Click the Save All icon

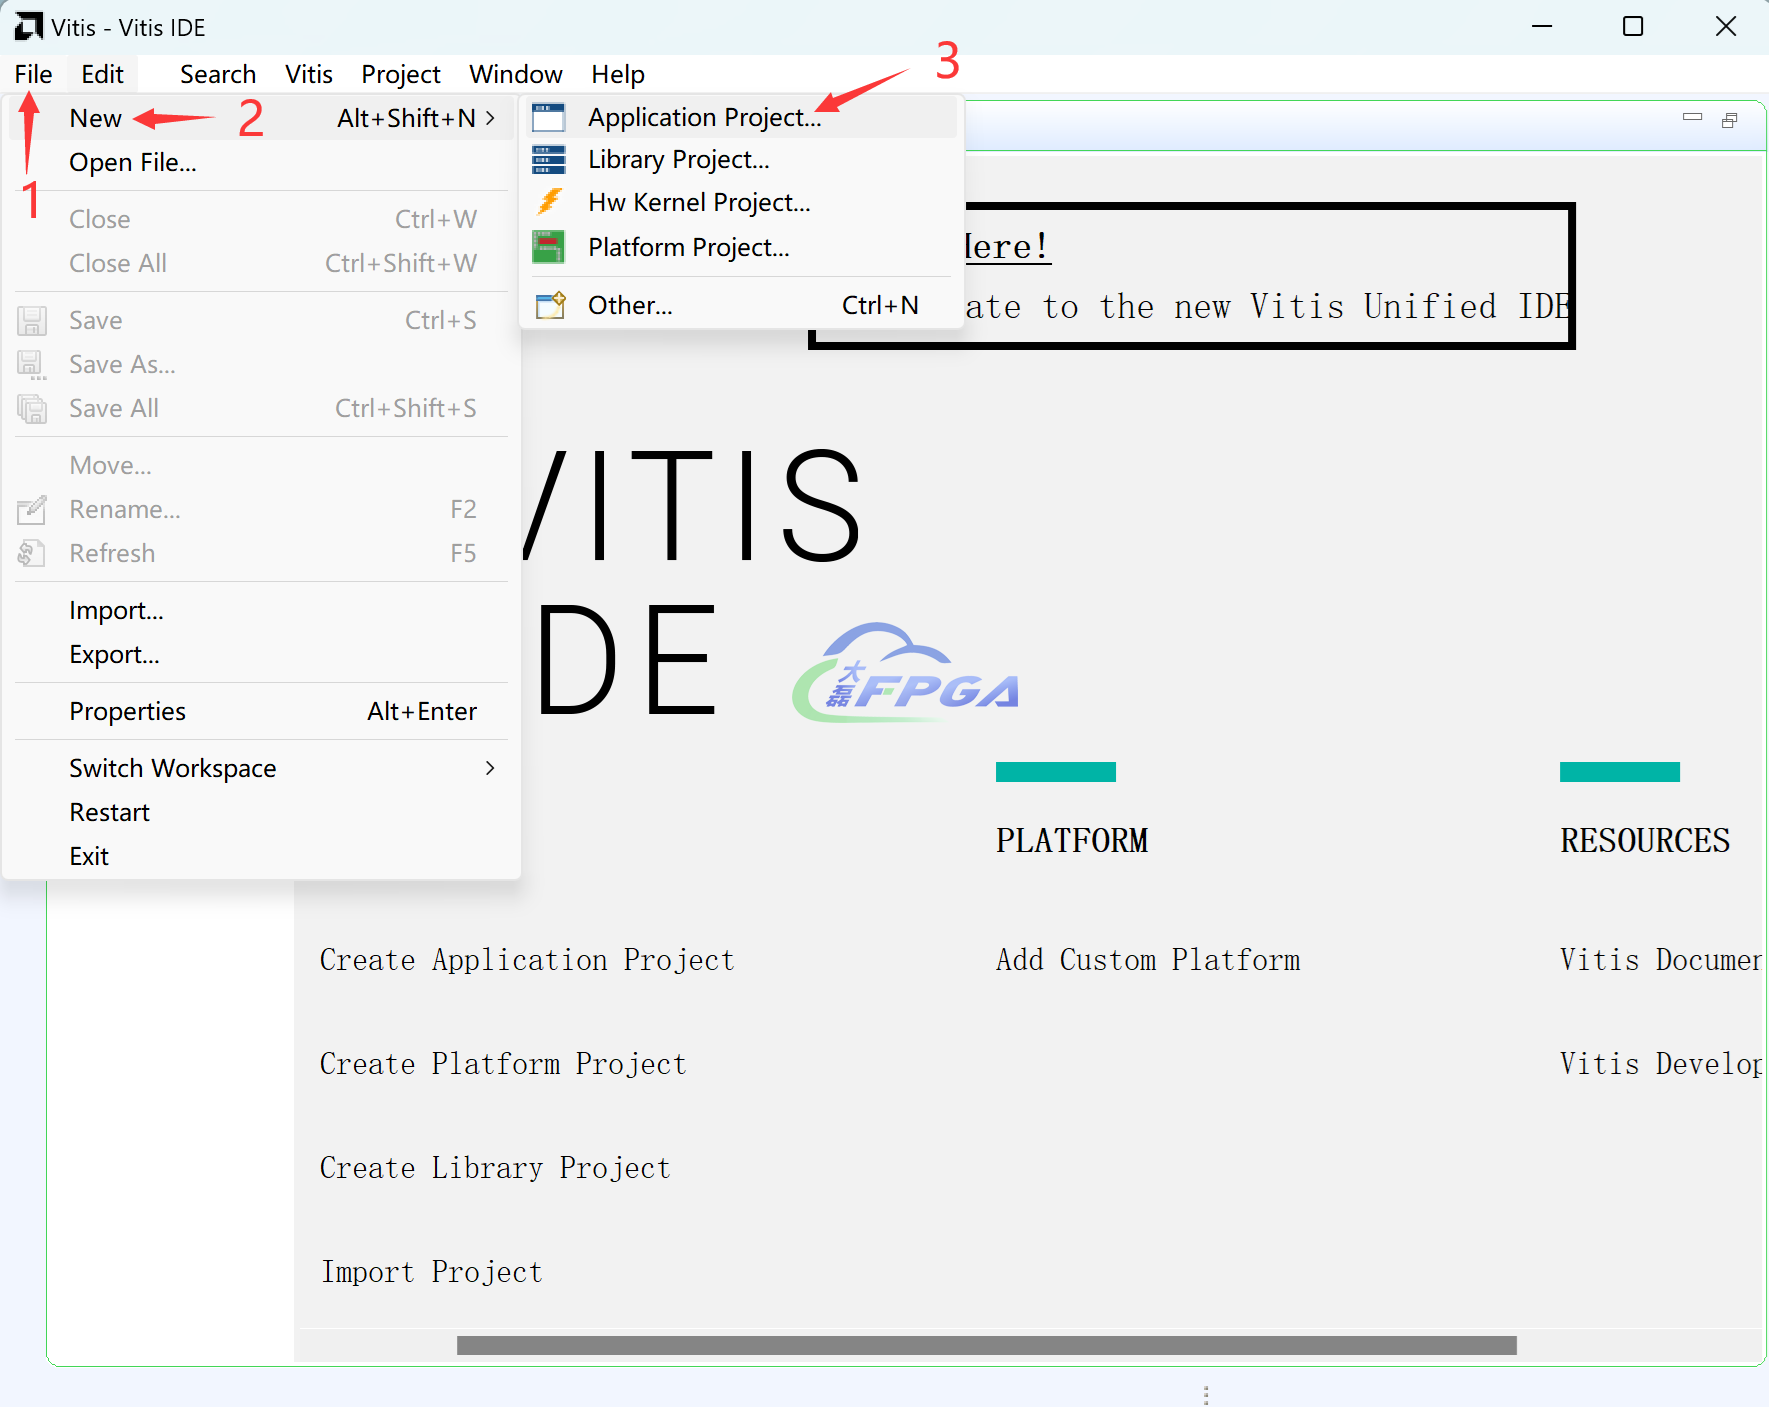point(32,408)
